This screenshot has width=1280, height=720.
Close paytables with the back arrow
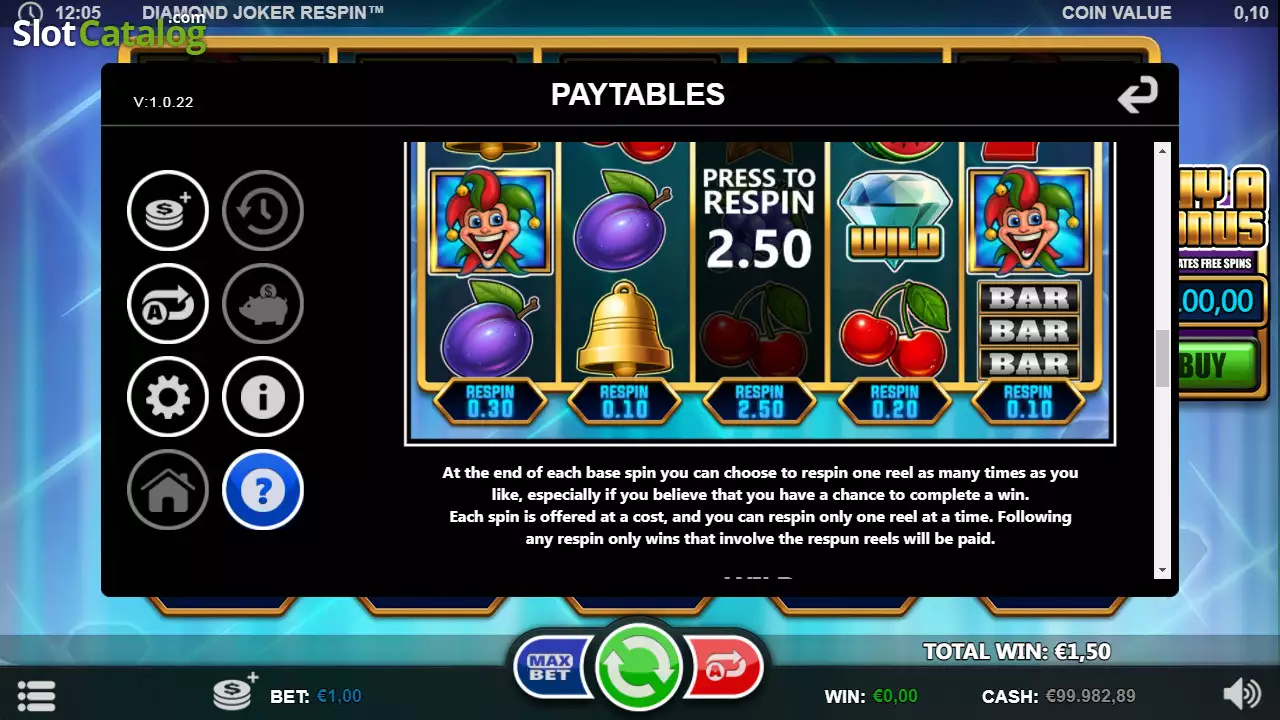[x=1137, y=94]
